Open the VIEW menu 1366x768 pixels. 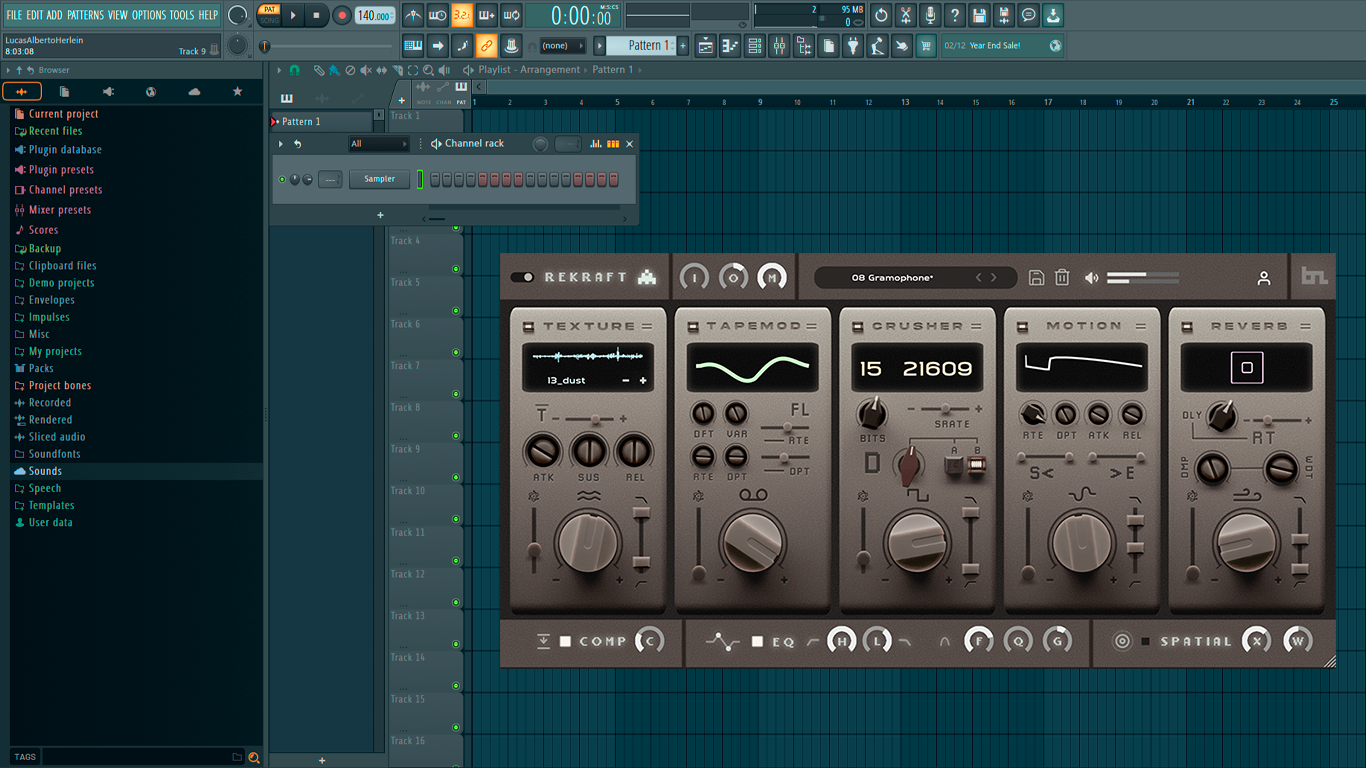(118, 15)
